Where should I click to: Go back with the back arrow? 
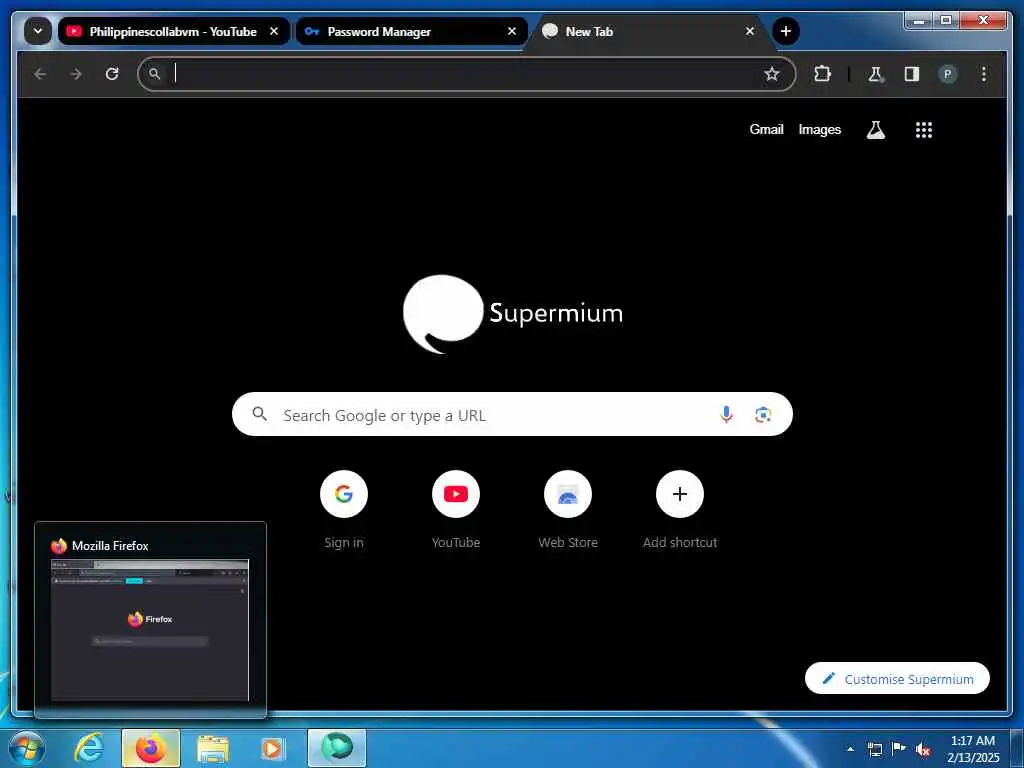40,74
